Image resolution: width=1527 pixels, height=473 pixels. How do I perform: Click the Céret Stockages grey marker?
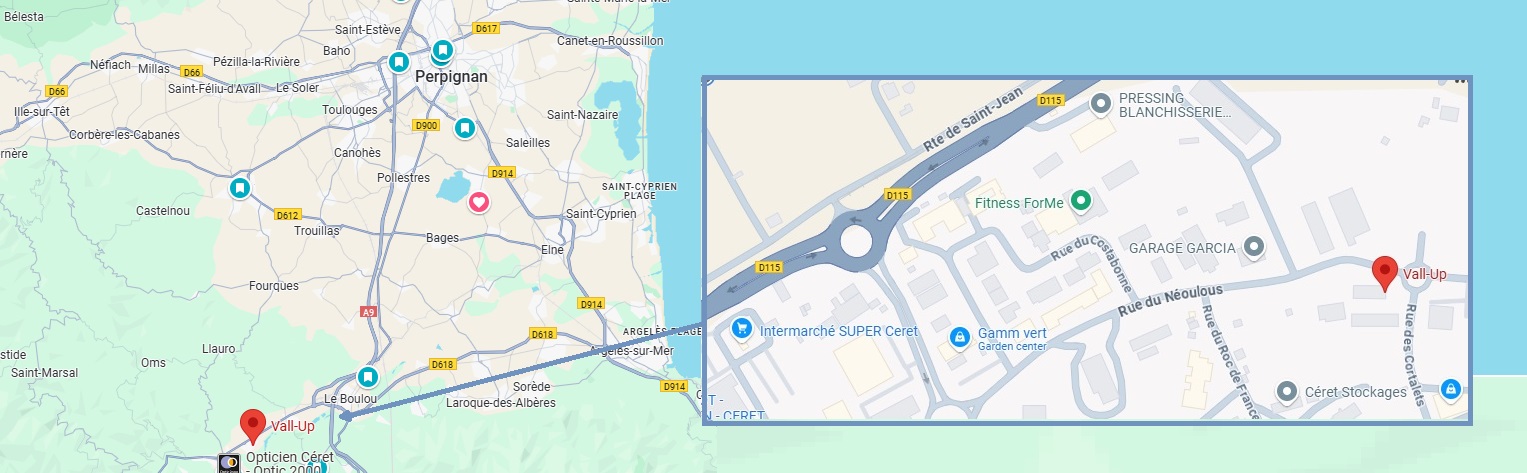pos(1288,391)
